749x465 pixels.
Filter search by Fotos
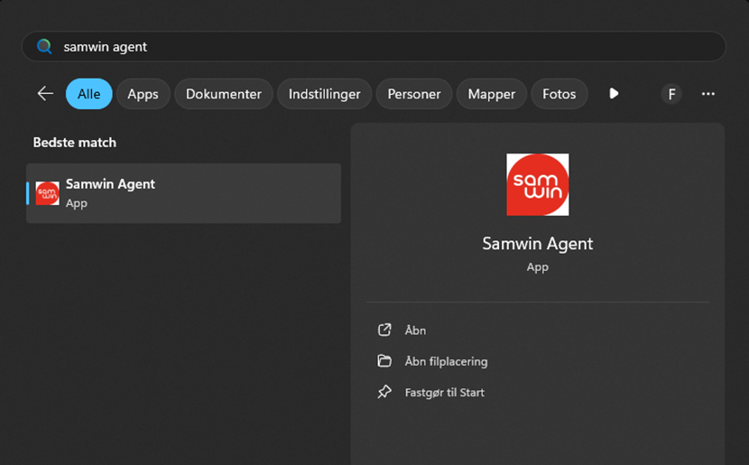pyautogui.click(x=559, y=94)
